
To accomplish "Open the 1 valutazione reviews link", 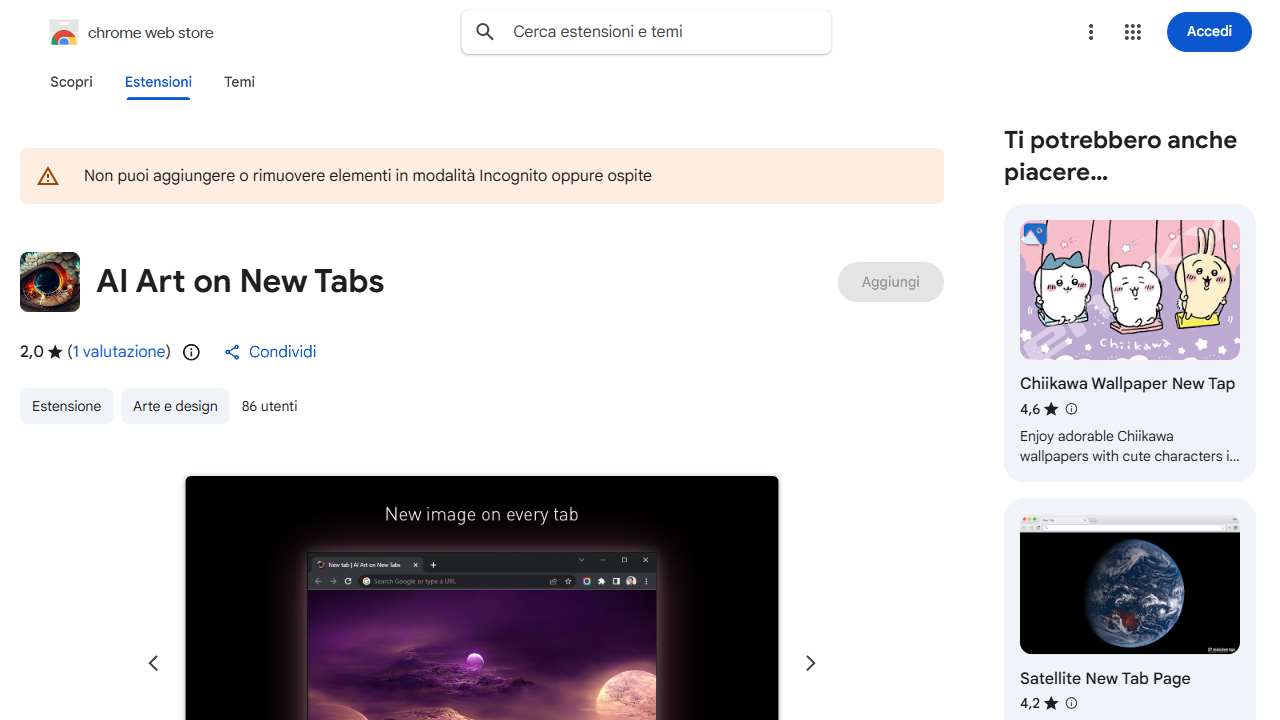I will tap(119, 352).
